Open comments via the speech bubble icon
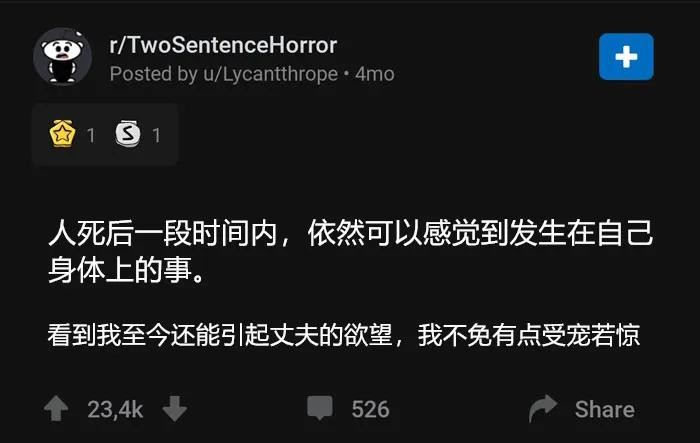 pos(320,408)
